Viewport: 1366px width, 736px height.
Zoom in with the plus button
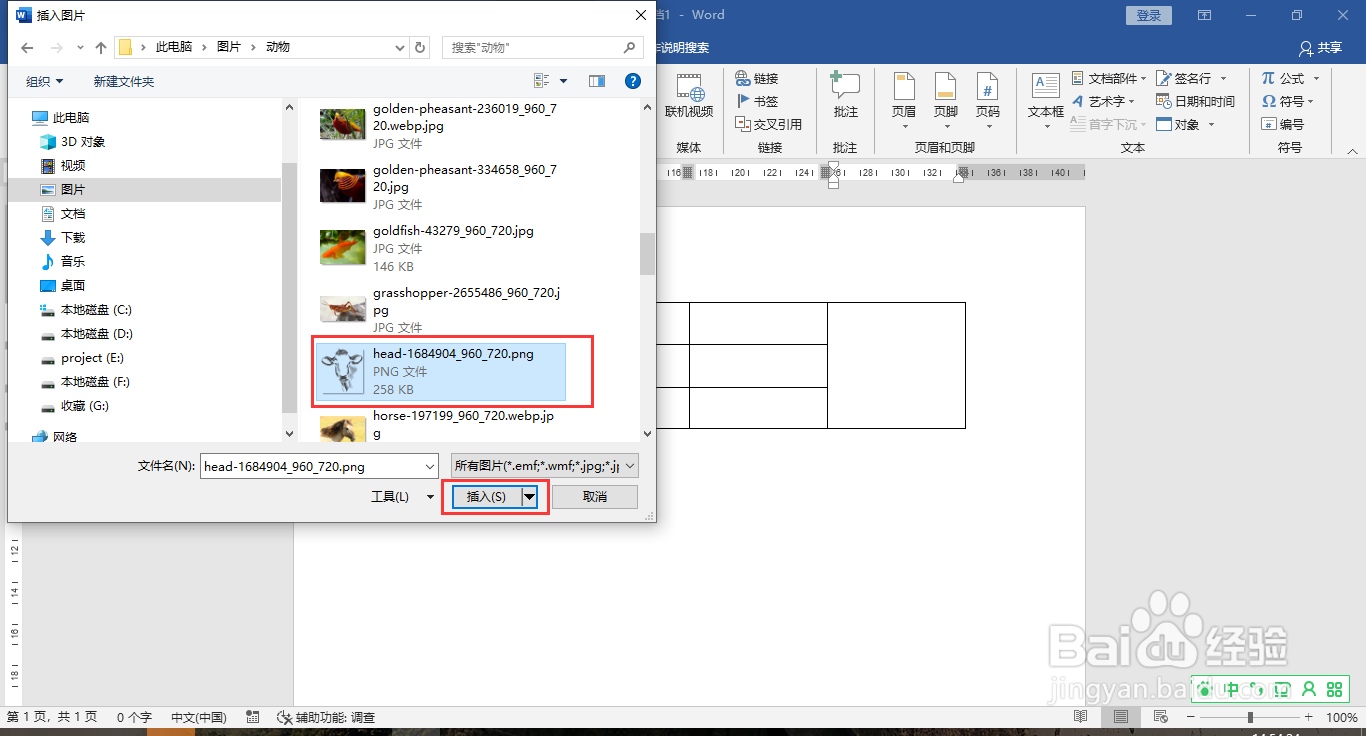[x=1309, y=717]
